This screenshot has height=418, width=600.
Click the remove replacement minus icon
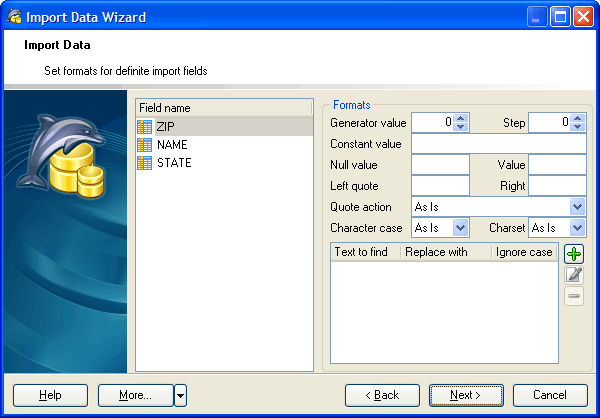coord(574,296)
